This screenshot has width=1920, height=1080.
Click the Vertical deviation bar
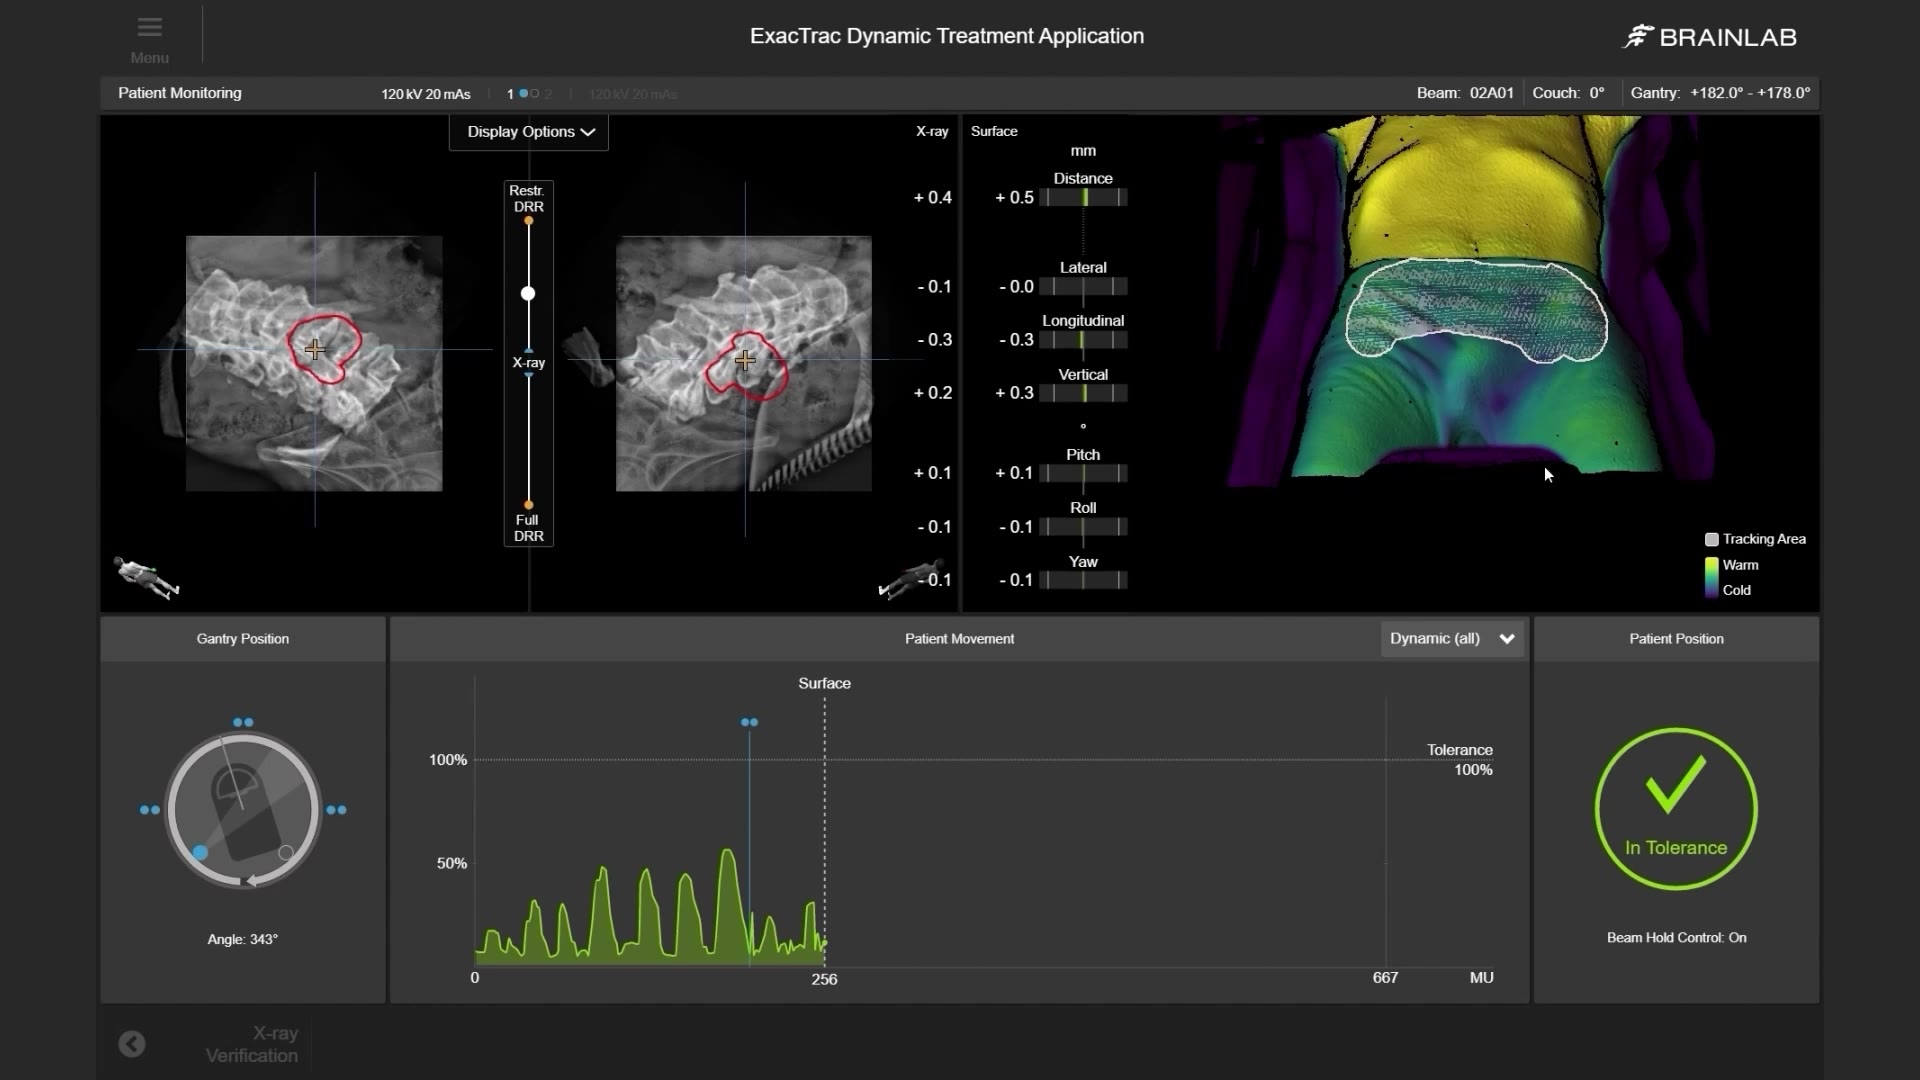pyautogui.click(x=1084, y=393)
